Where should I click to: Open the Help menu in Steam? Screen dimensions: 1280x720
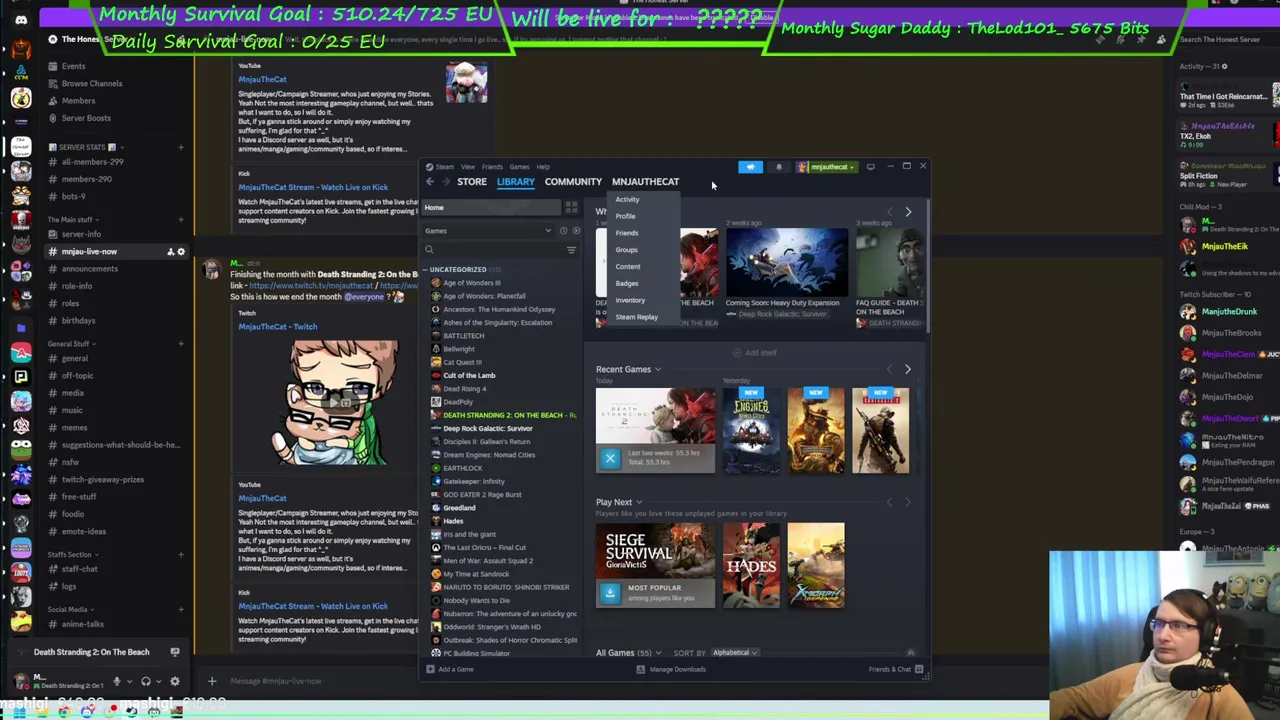(x=543, y=167)
